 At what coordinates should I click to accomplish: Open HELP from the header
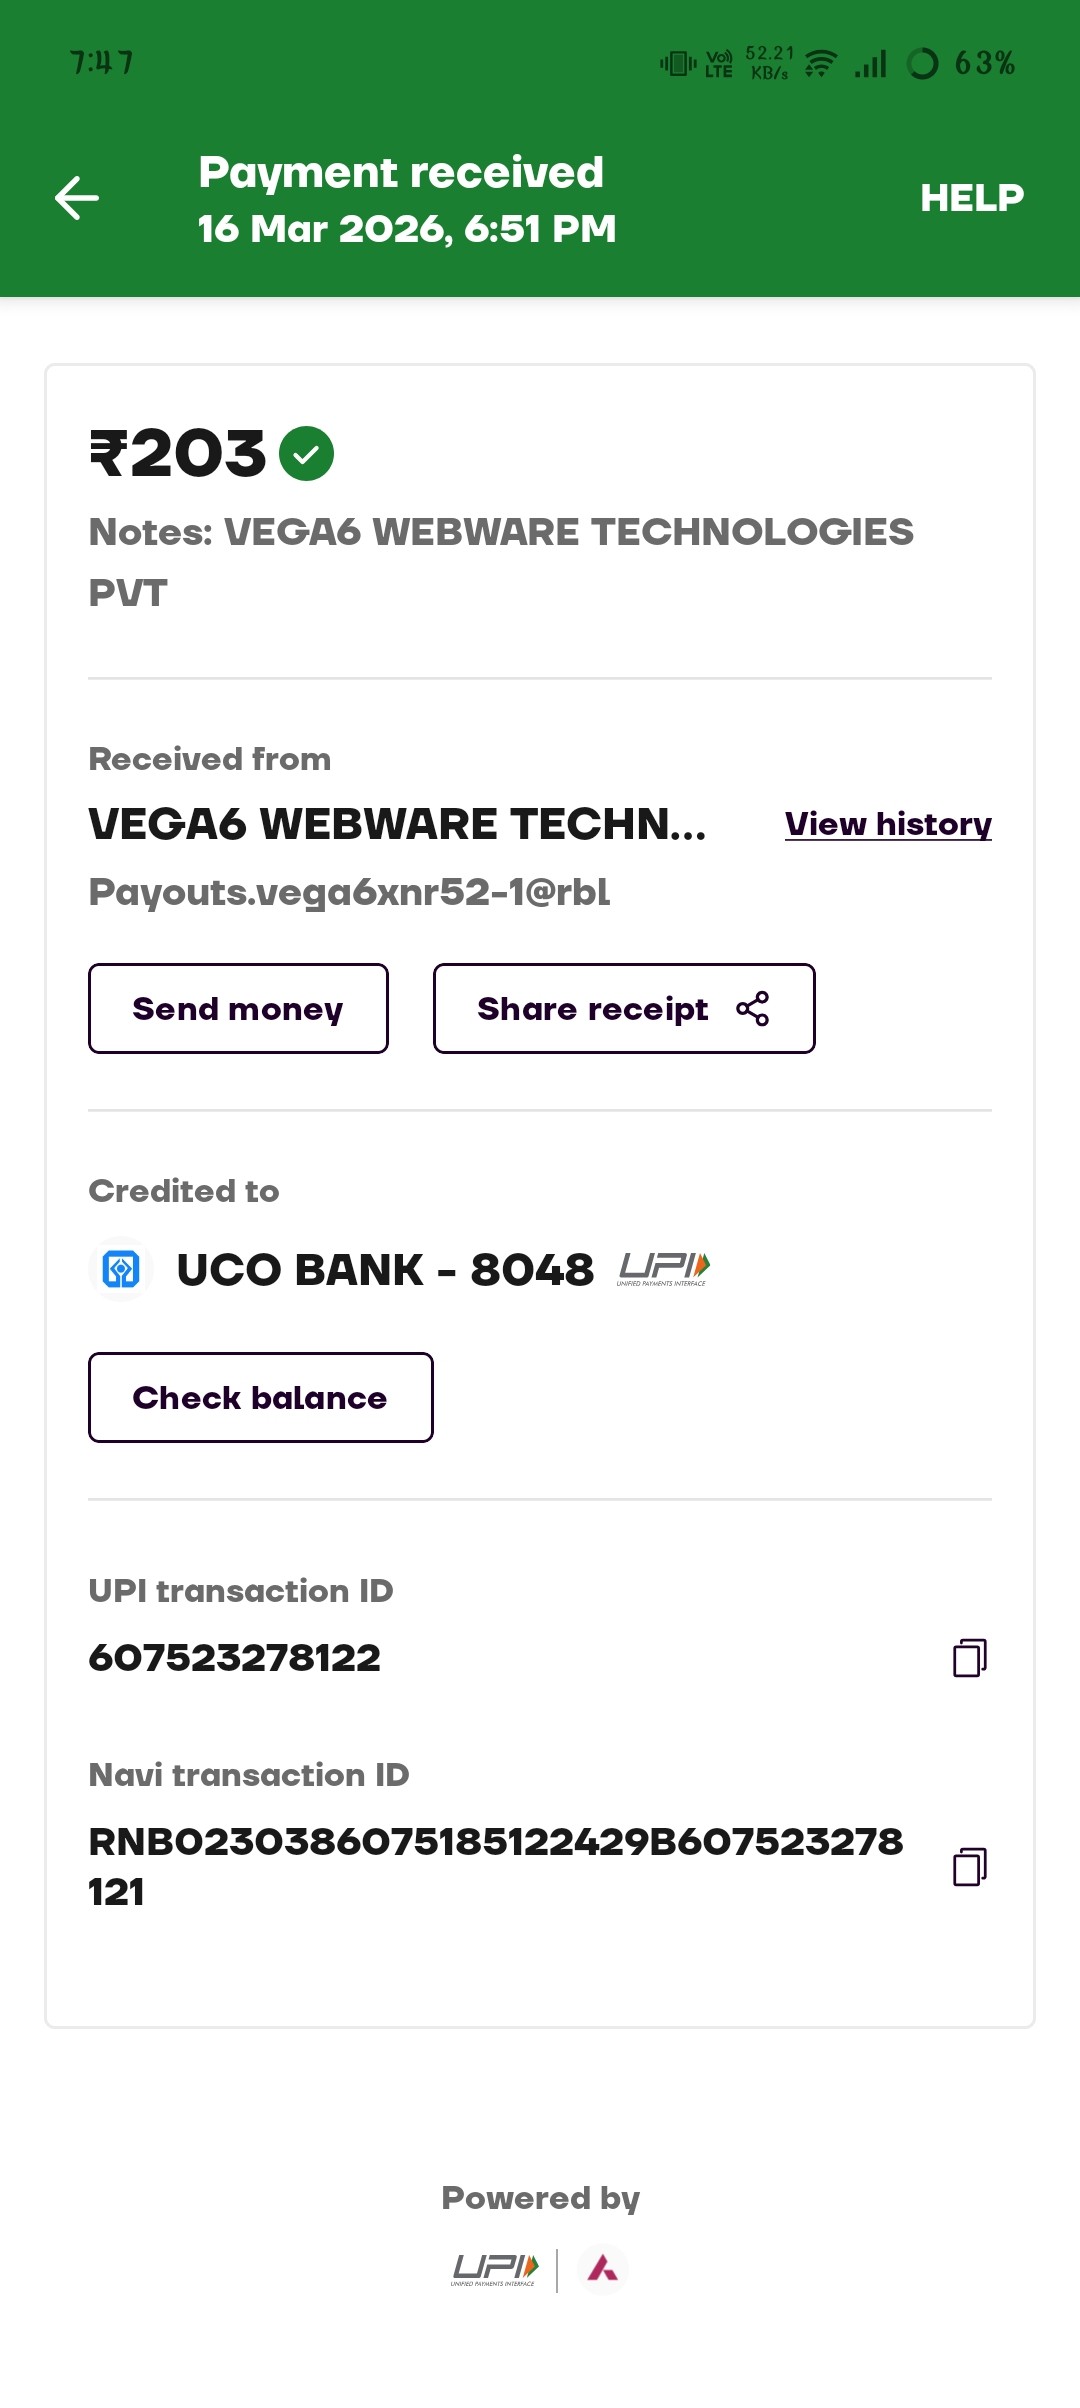[x=971, y=198]
